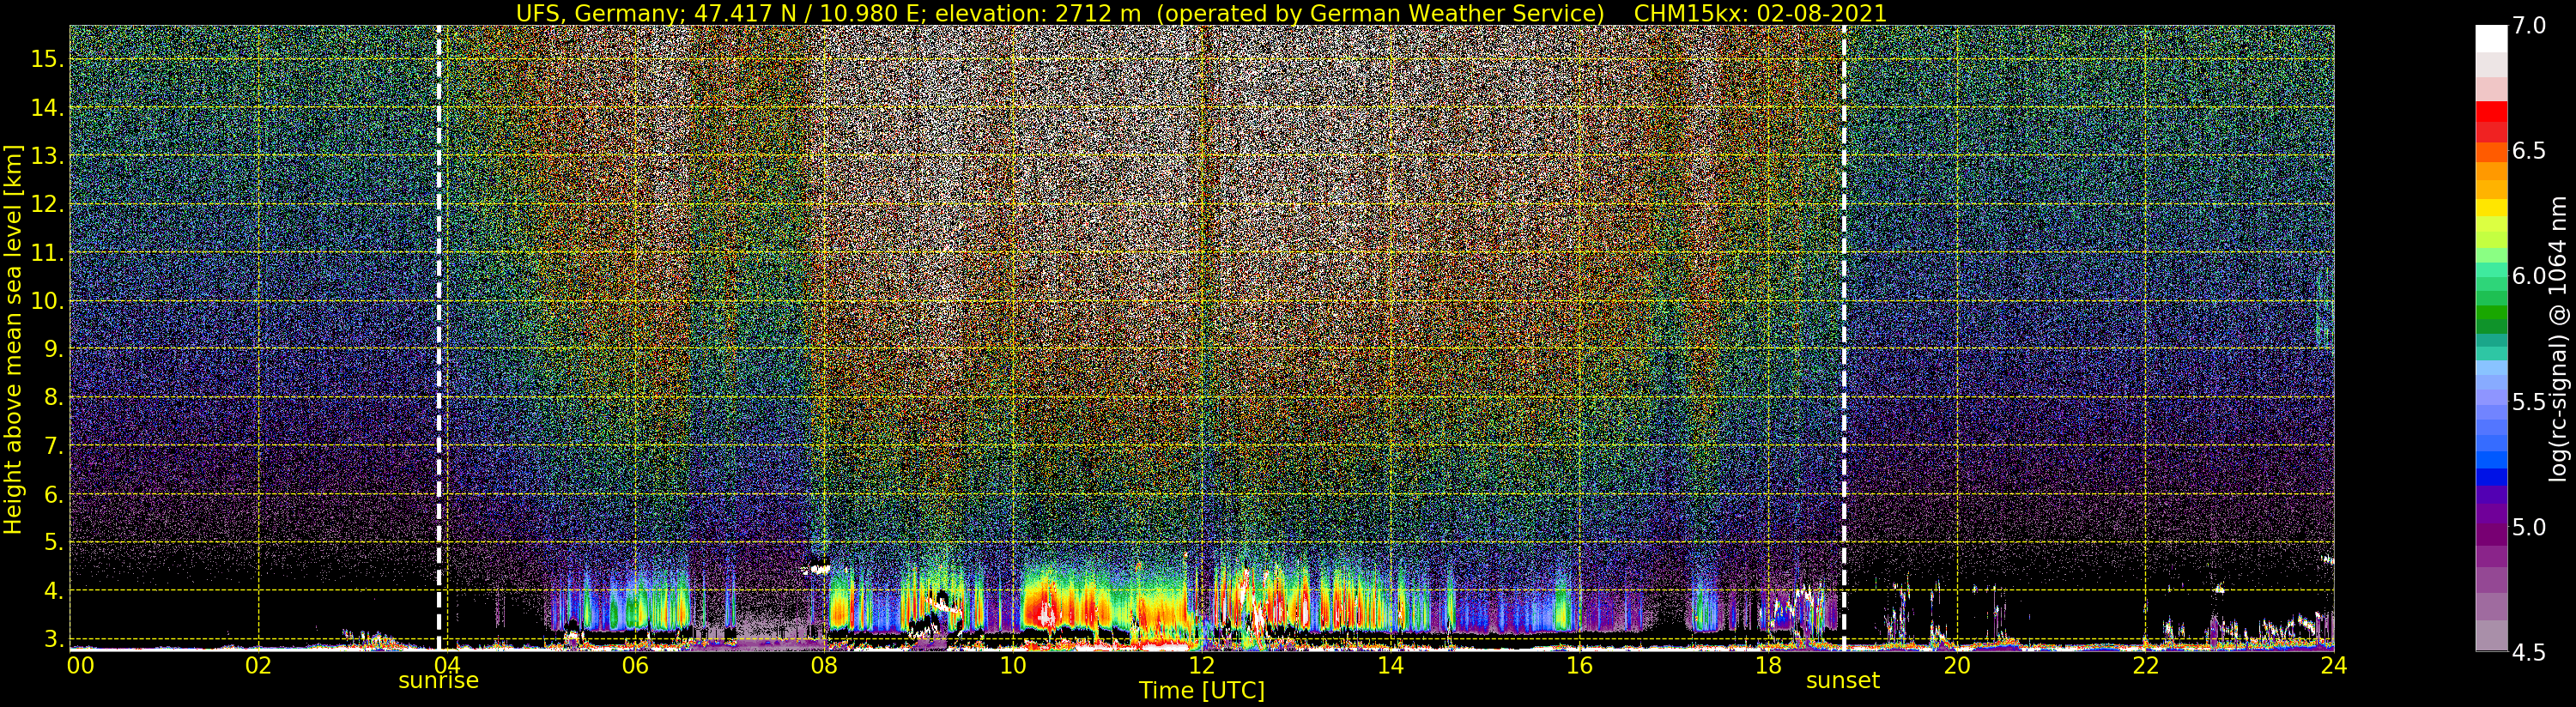Click the '9.' height tick label
Image resolution: width=2576 pixels, height=707 pixels.
52,349
